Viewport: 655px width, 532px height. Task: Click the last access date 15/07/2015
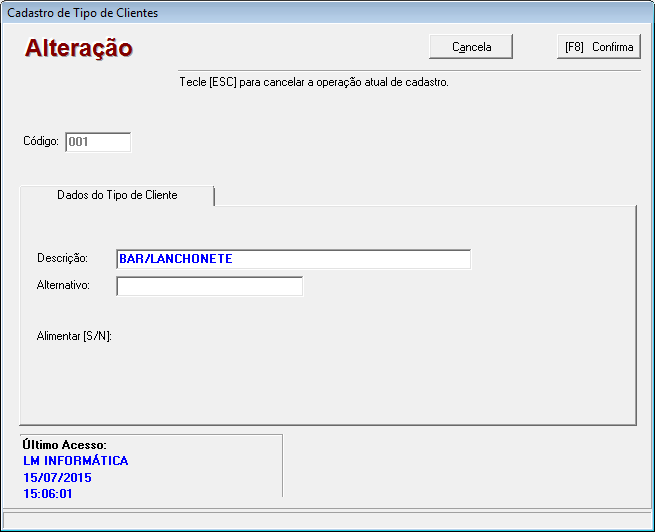(57, 478)
